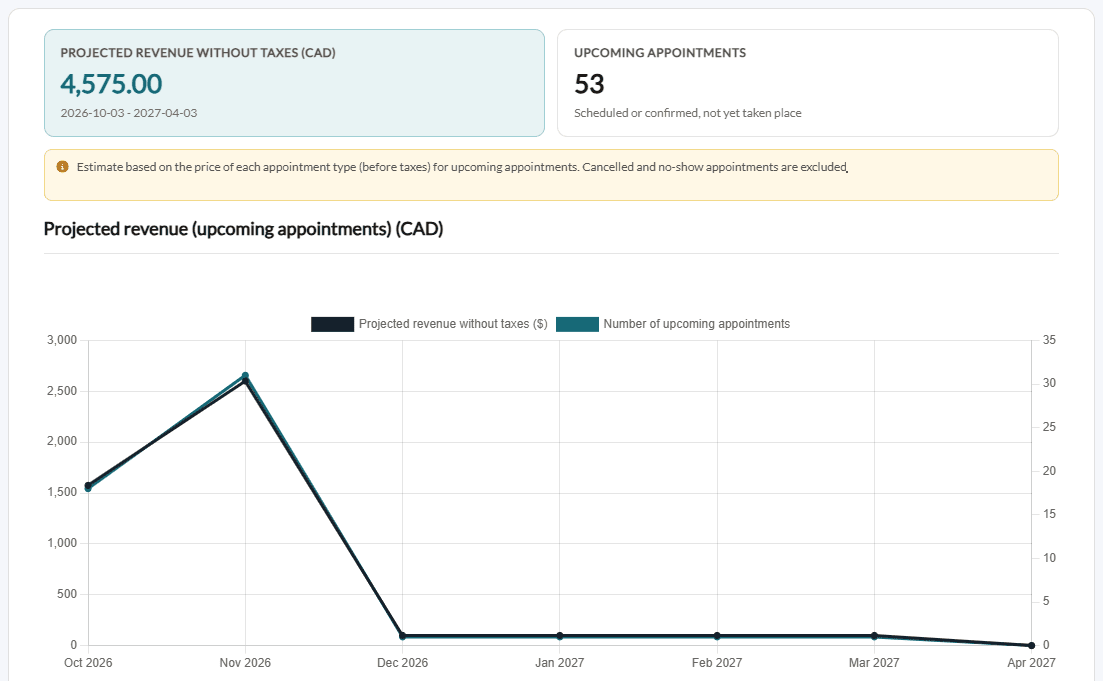Viewport: 1103px width, 681px height.
Task: Click the 'Jan 2027' x-axis label
Action: pos(560,663)
